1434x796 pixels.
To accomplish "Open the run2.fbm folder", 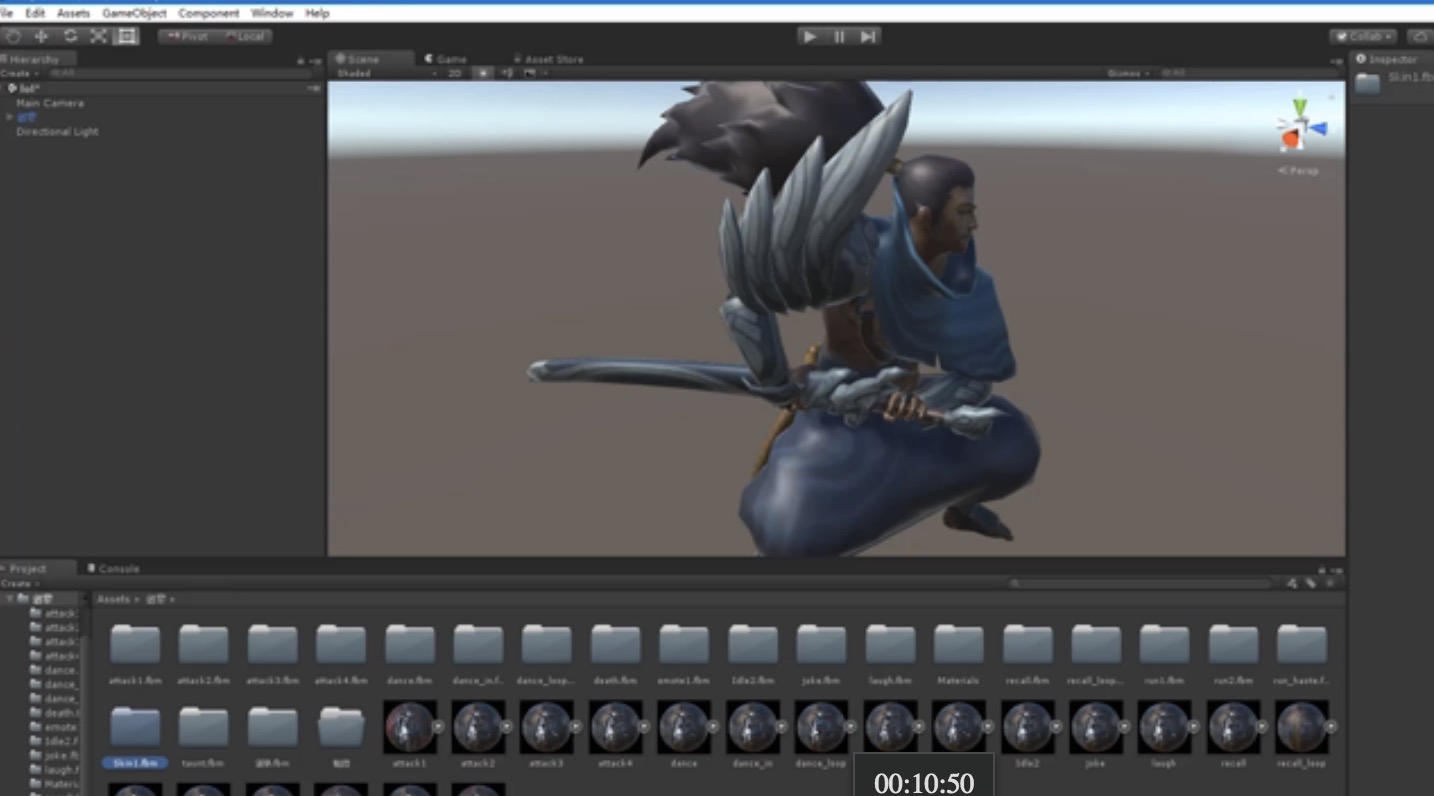I will tap(1233, 644).
